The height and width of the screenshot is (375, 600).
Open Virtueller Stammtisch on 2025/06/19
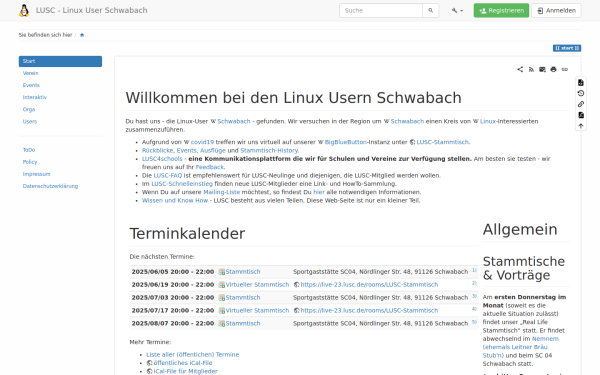click(257, 285)
